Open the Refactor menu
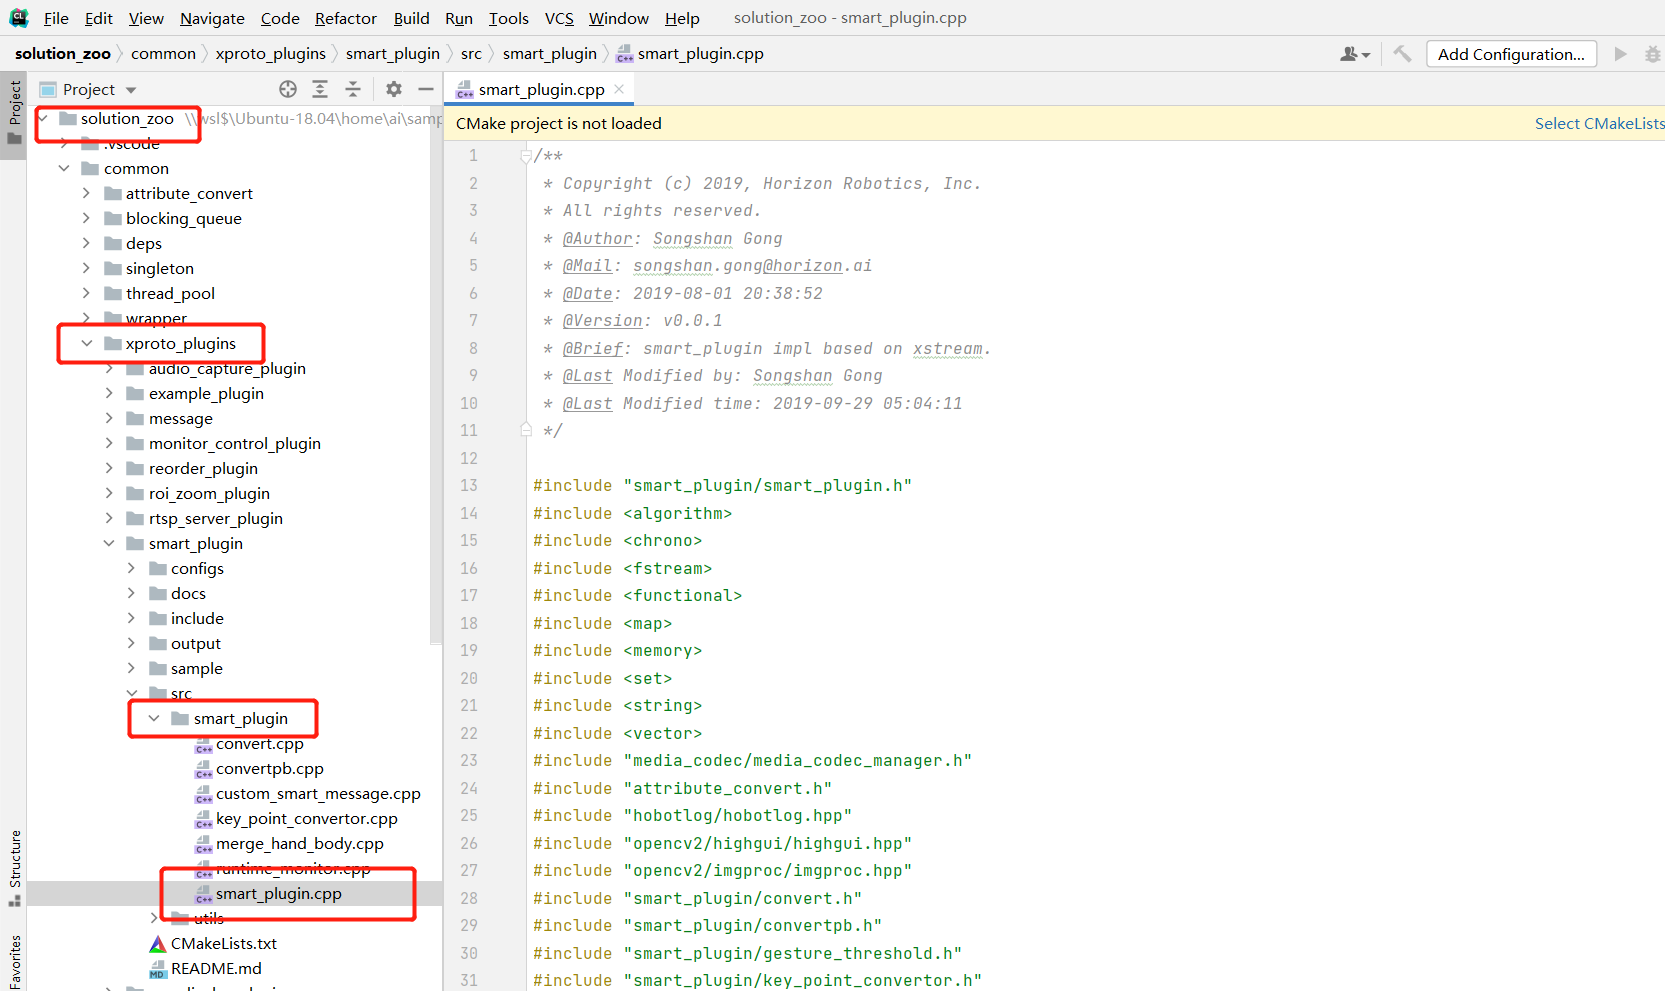Viewport: 1665px width, 991px height. pos(345,18)
